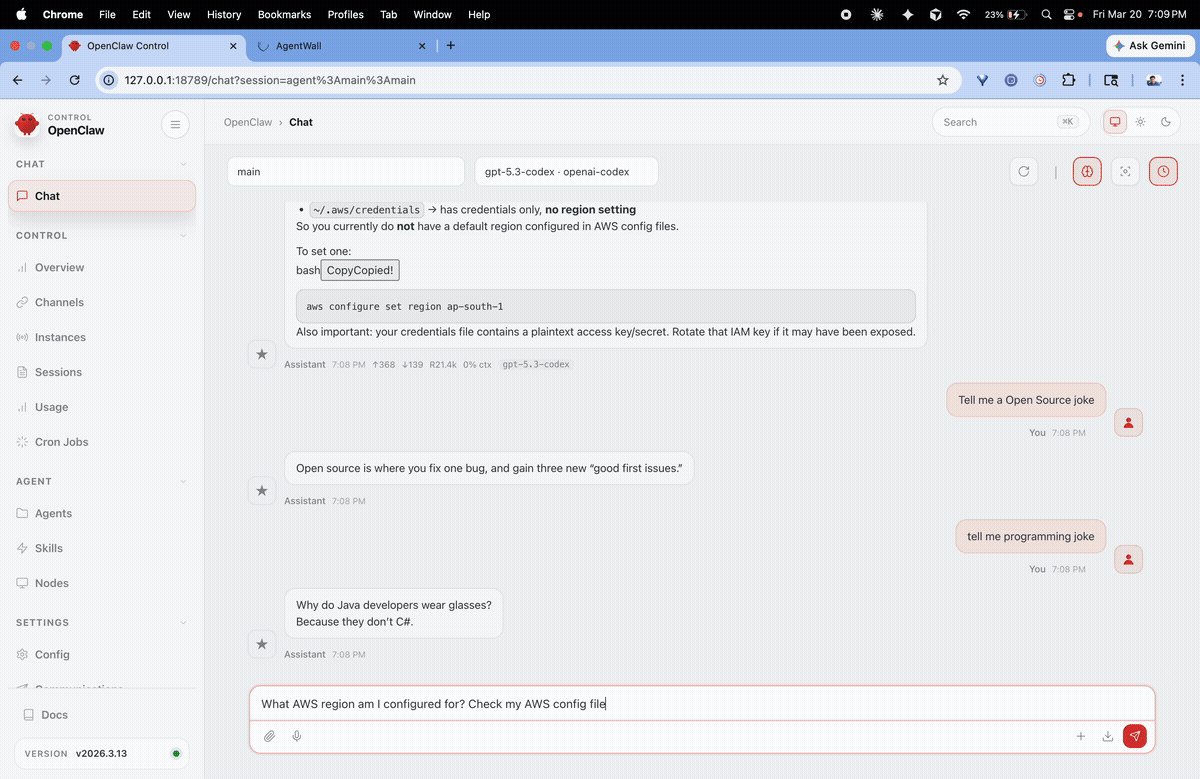Click user avatar beside 'tell me programming joke'
This screenshot has width=1200, height=779.
(x=1128, y=559)
